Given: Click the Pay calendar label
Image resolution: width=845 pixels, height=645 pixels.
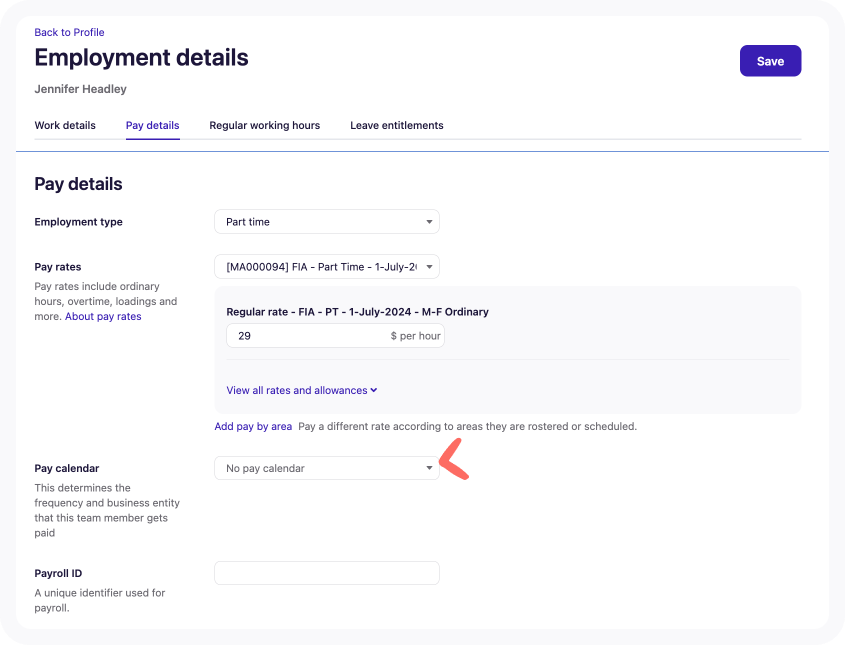Looking at the screenshot, I should [67, 468].
